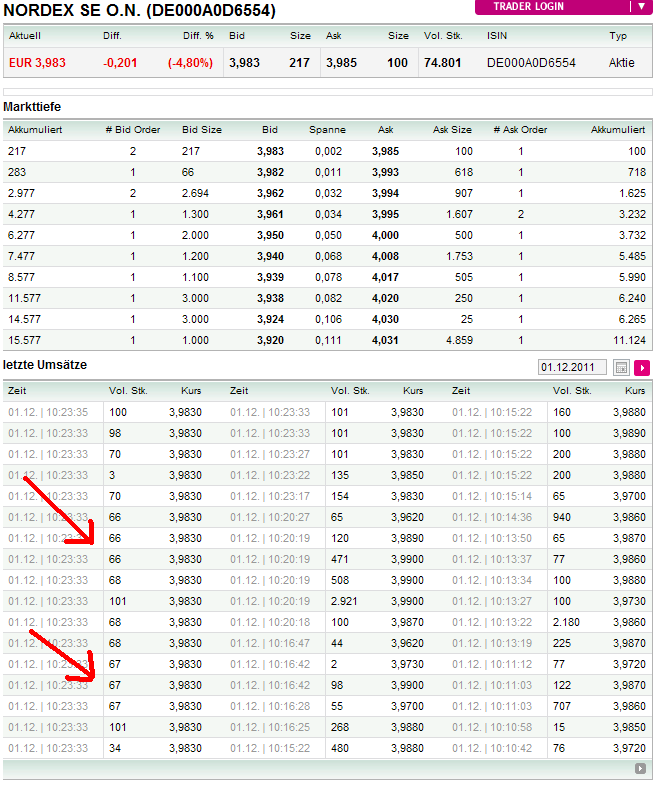Open the calendar date picker icon
662x785 pixels.
pos(621,367)
